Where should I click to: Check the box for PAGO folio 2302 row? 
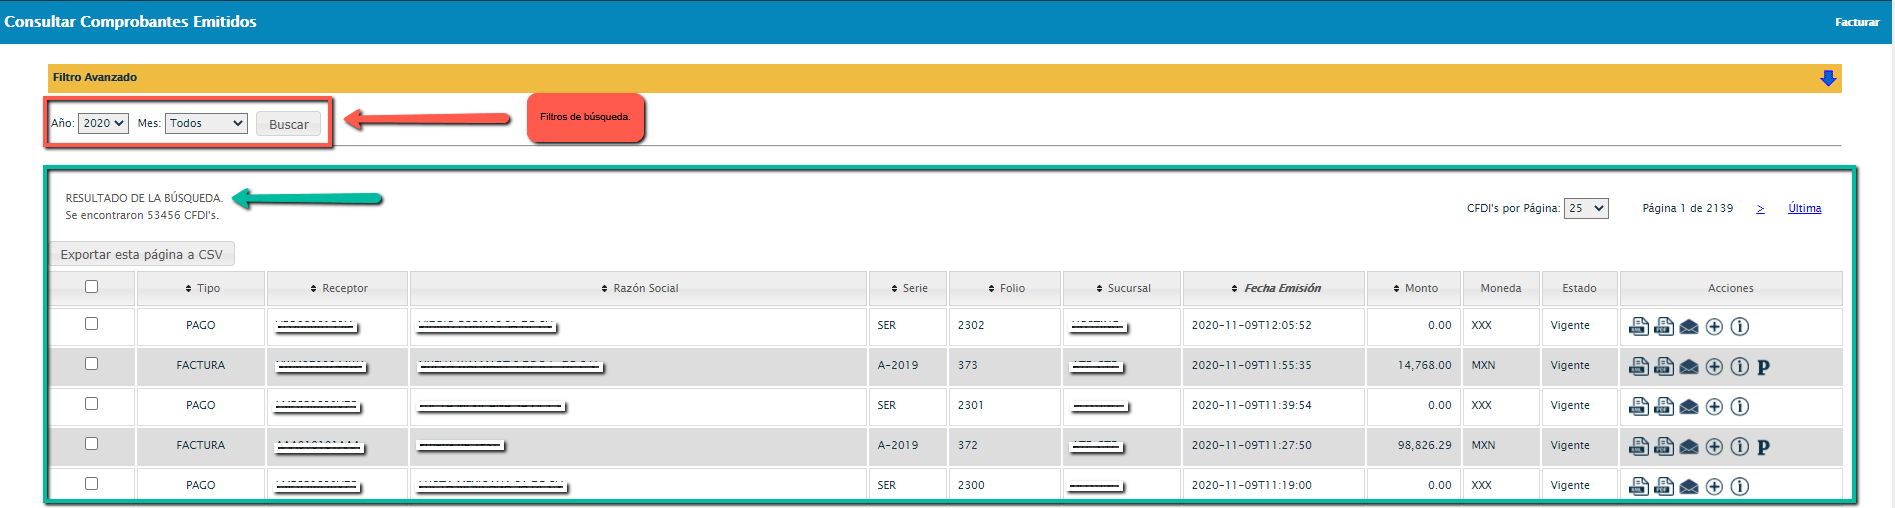[92, 324]
